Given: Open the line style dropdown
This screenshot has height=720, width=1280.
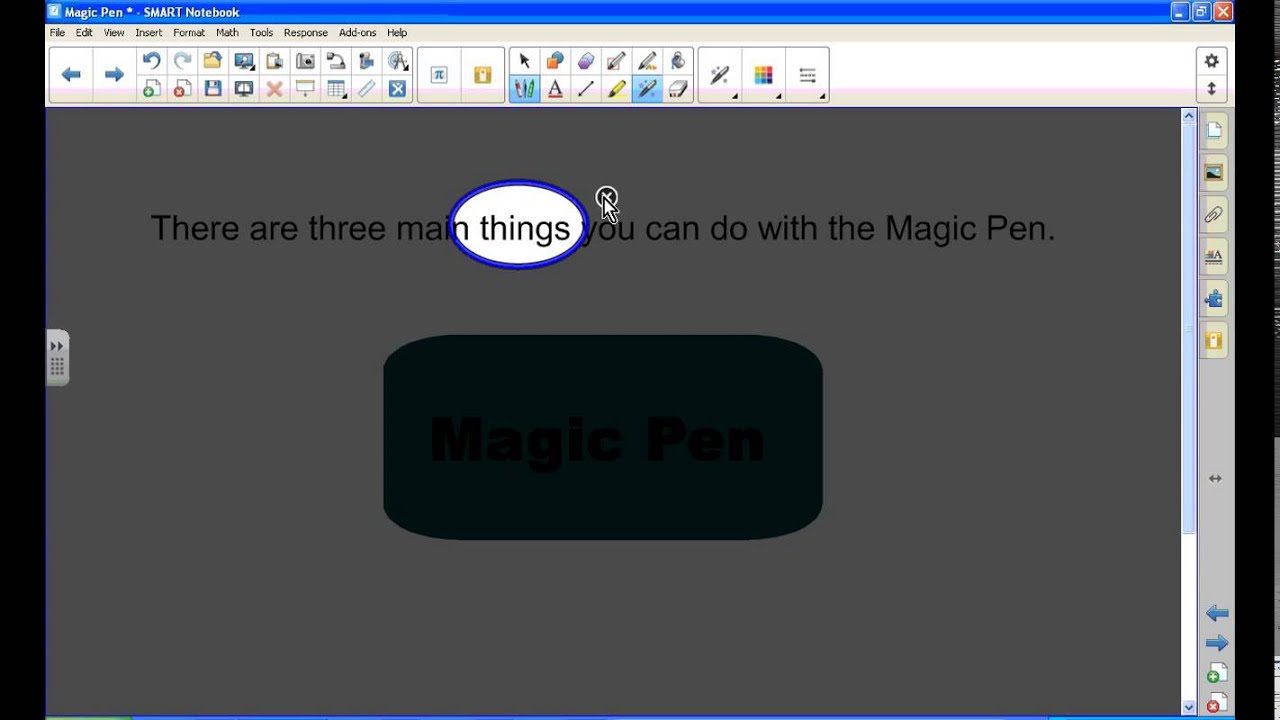Looking at the screenshot, I should pyautogui.click(x=807, y=75).
